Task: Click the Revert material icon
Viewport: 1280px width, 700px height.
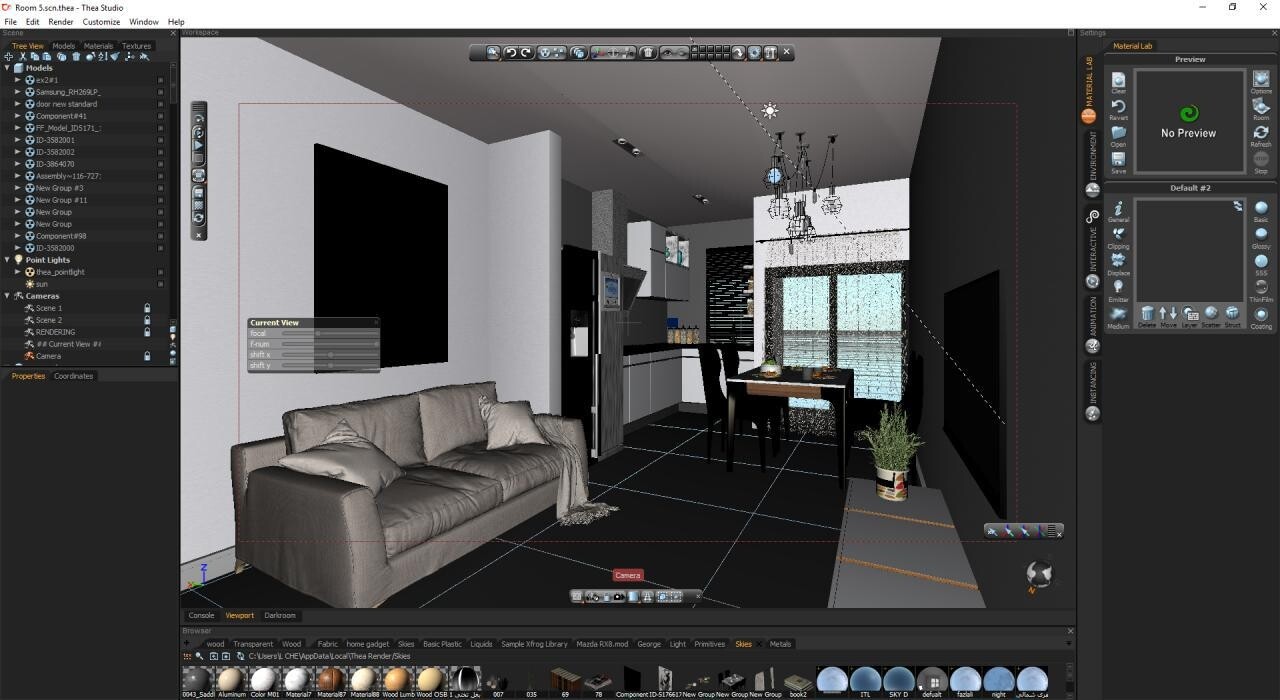Action: click(x=1118, y=107)
